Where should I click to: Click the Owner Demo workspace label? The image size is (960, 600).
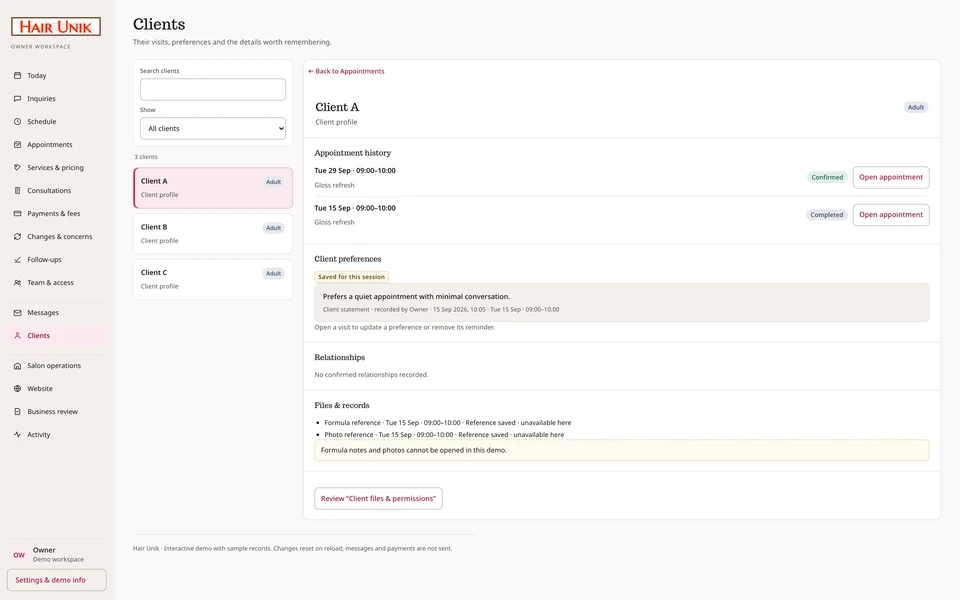pyautogui.click(x=58, y=555)
